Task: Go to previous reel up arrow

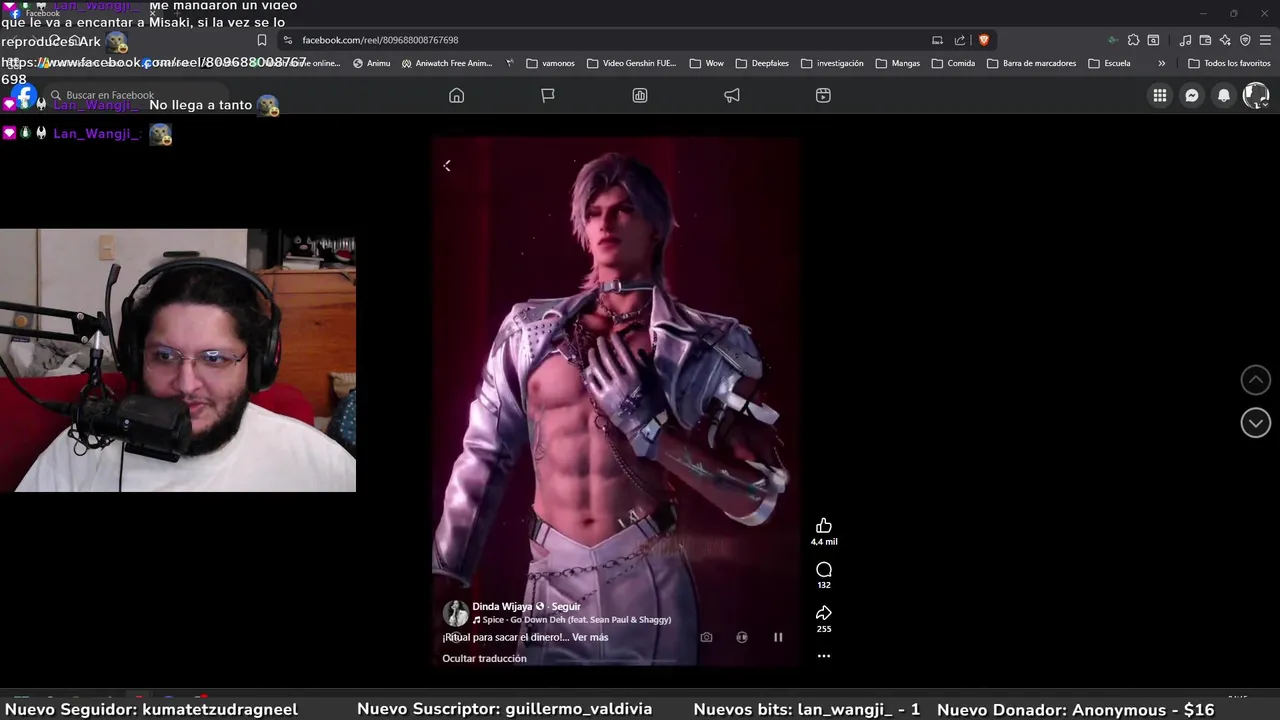Action: (1256, 380)
